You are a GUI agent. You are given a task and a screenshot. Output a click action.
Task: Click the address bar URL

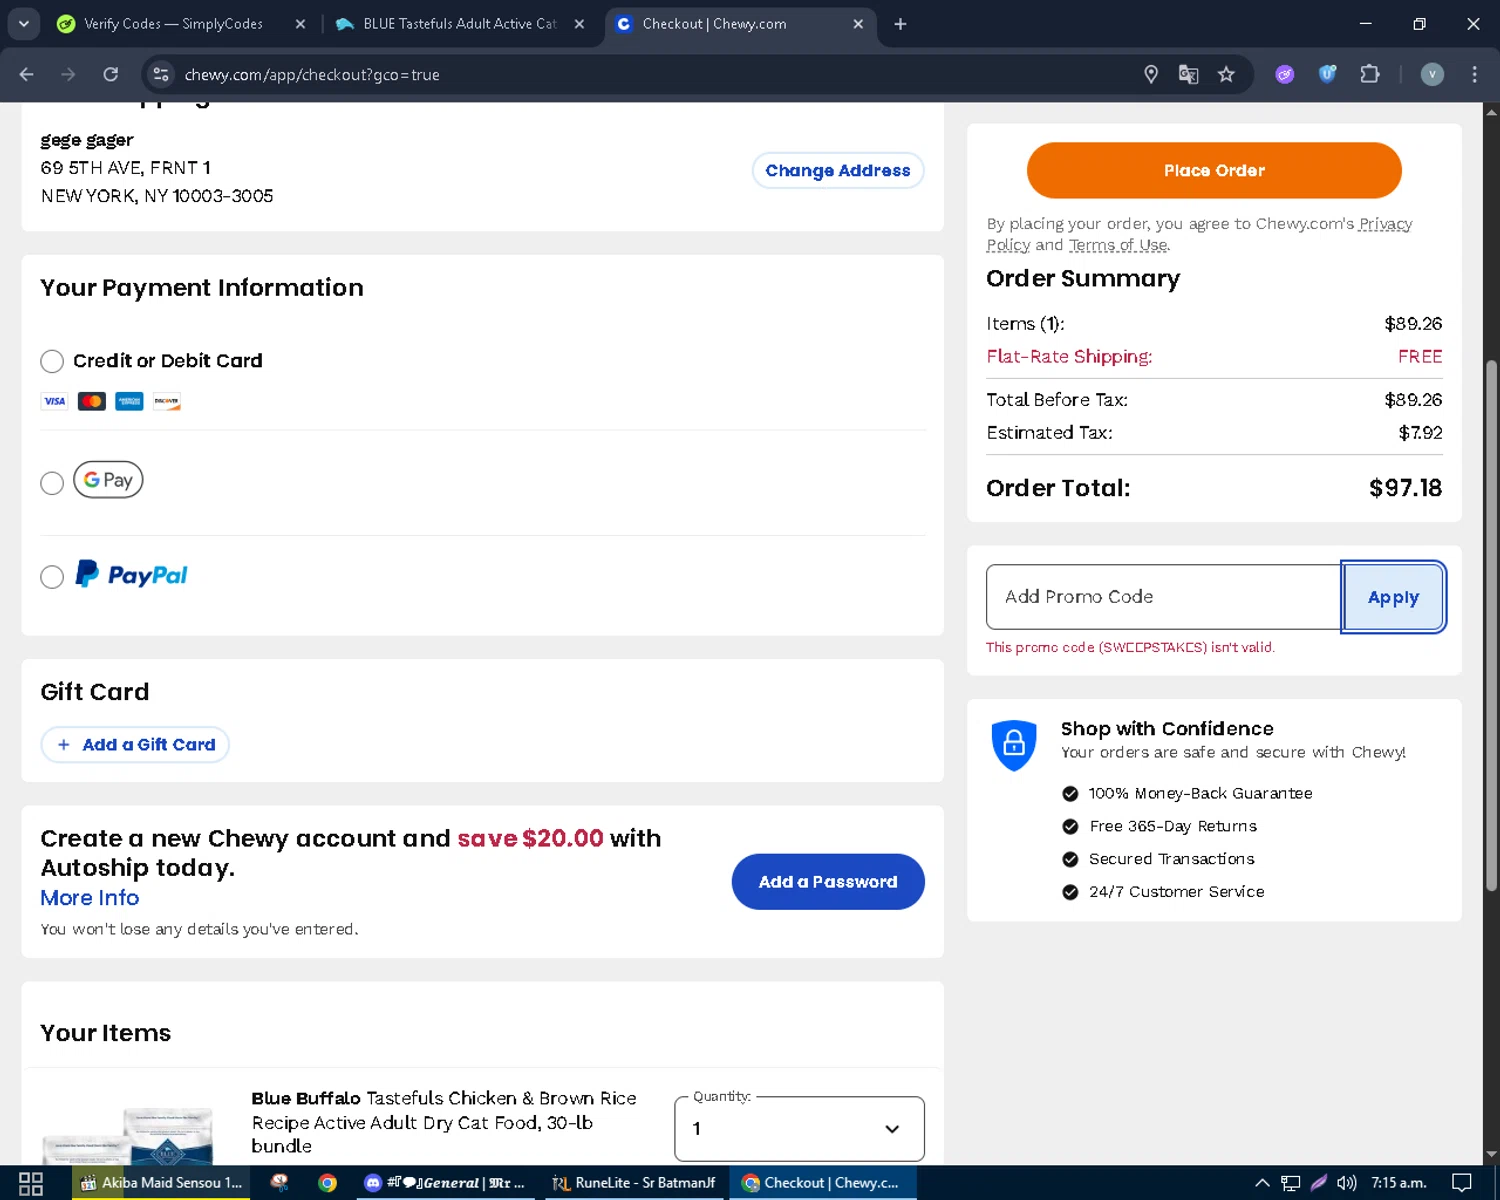coord(312,75)
